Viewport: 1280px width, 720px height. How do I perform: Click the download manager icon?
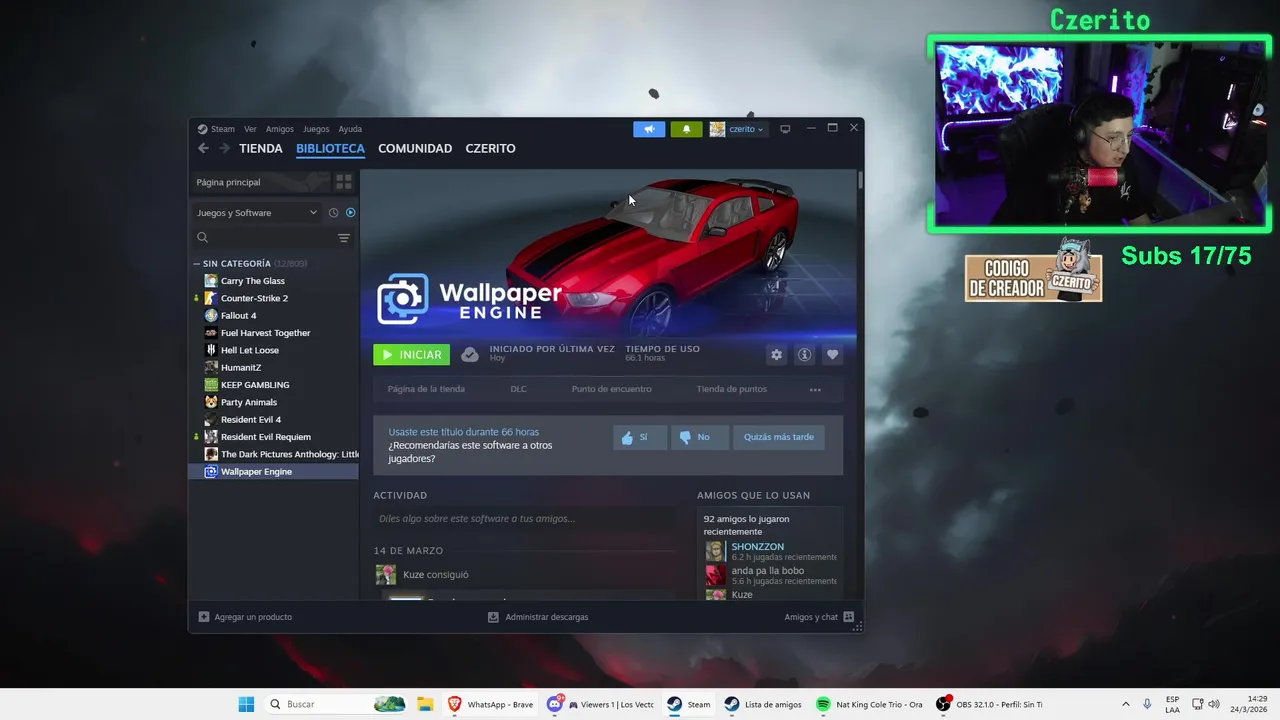pos(493,617)
